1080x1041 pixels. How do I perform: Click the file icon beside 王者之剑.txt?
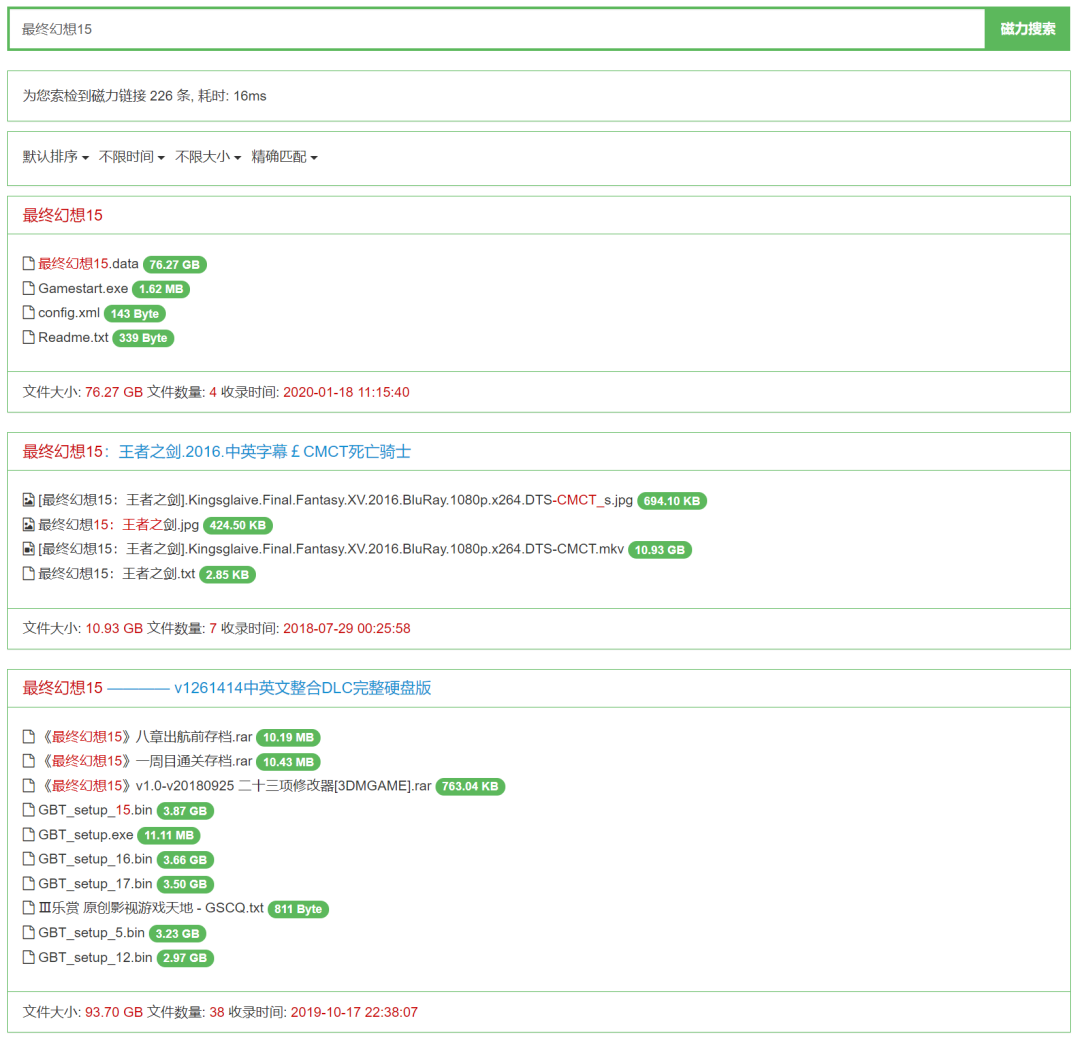(x=28, y=573)
